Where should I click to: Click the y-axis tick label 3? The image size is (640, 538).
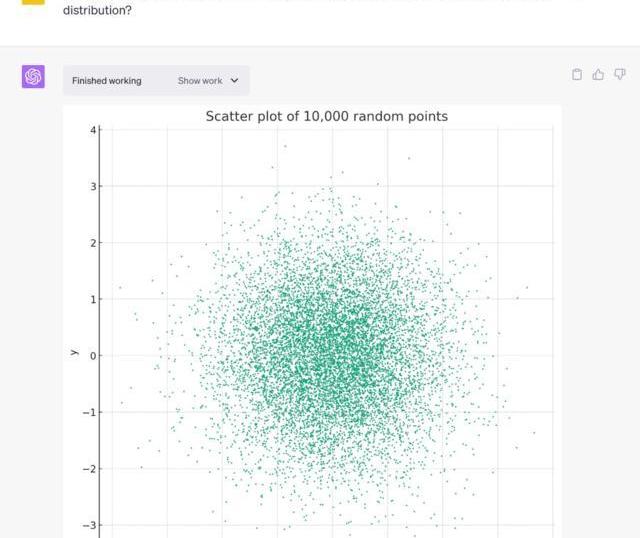tap(92, 186)
